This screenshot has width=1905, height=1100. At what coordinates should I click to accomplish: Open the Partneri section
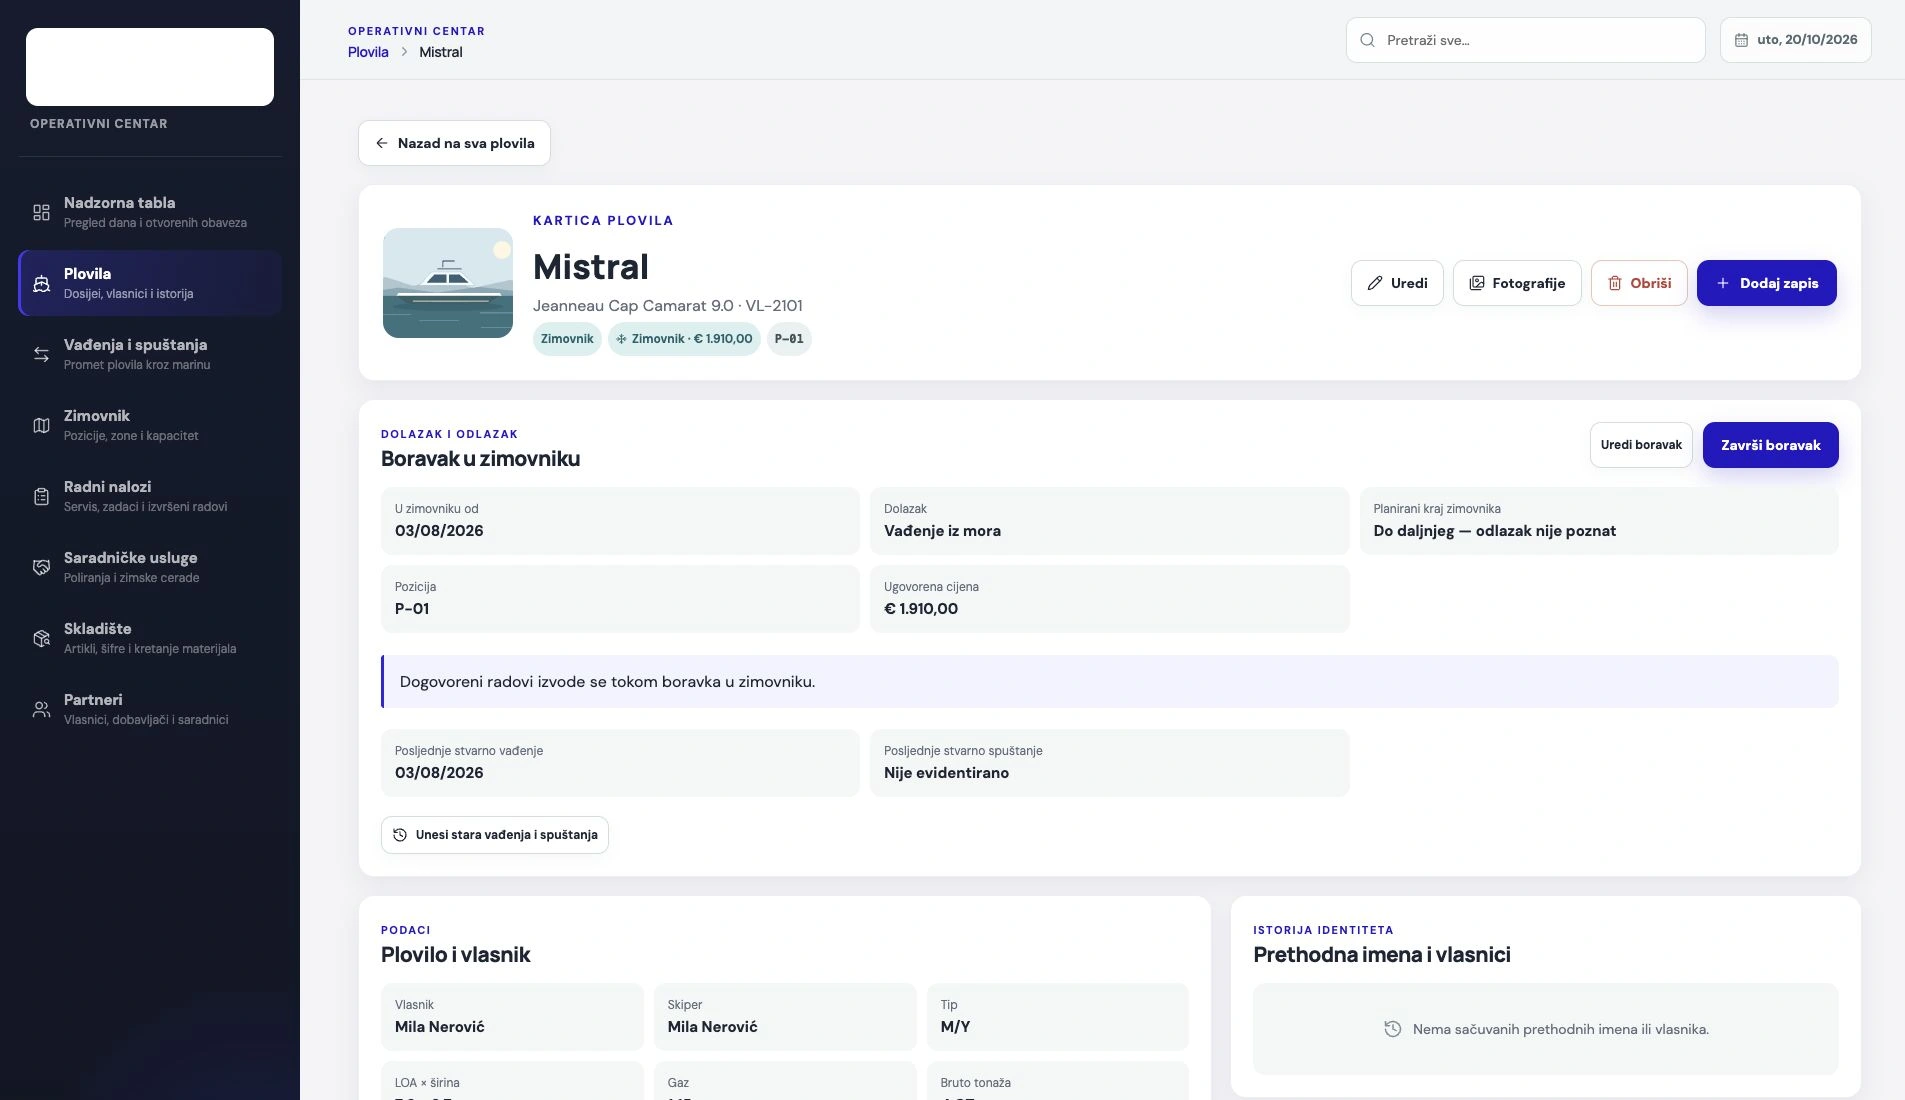pos(150,709)
